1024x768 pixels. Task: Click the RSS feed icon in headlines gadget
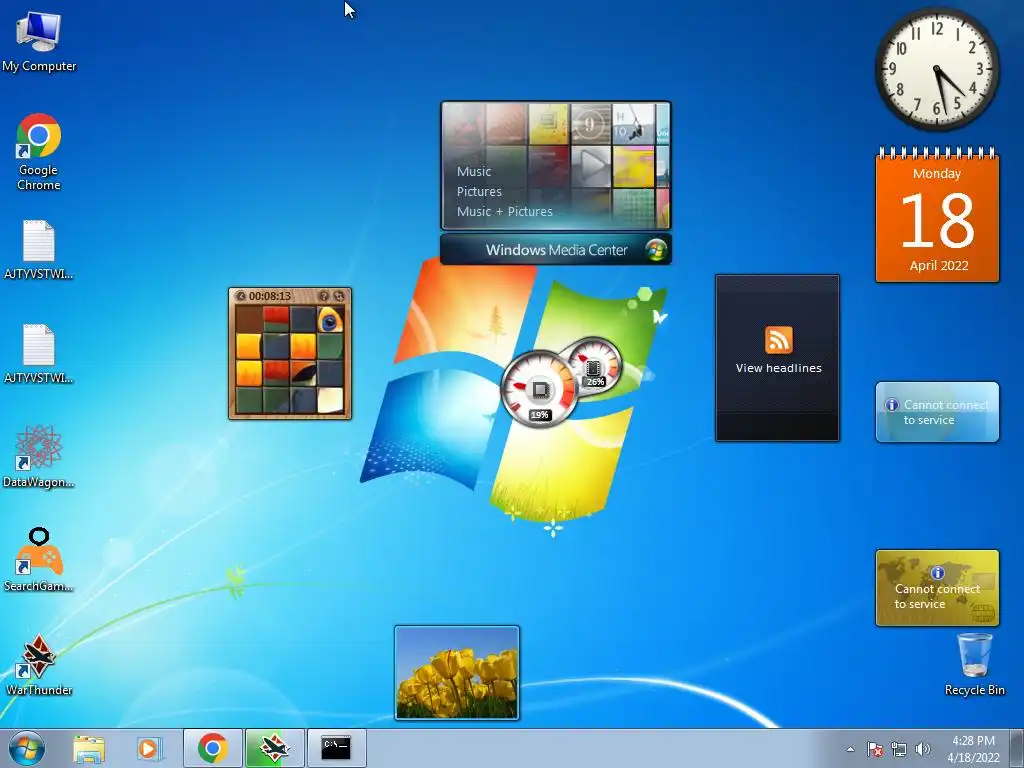778,340
